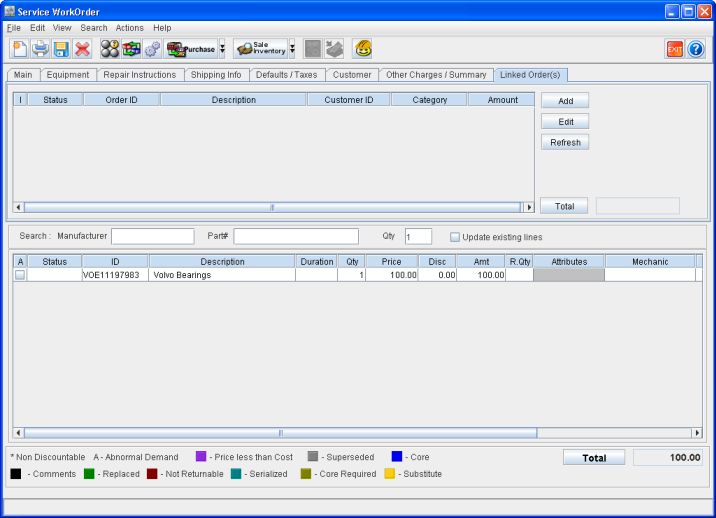Click the Volvo Bearings description cell
716x518 pixels.
222,275
